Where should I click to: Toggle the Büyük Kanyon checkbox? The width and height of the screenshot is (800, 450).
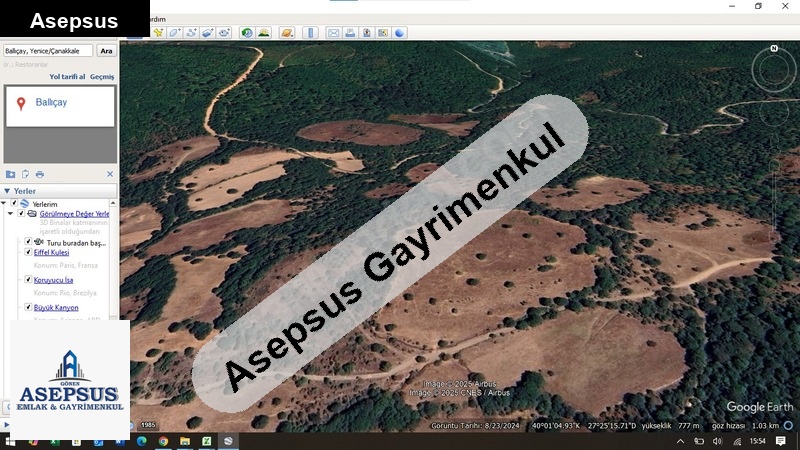[x=28, y=308]
